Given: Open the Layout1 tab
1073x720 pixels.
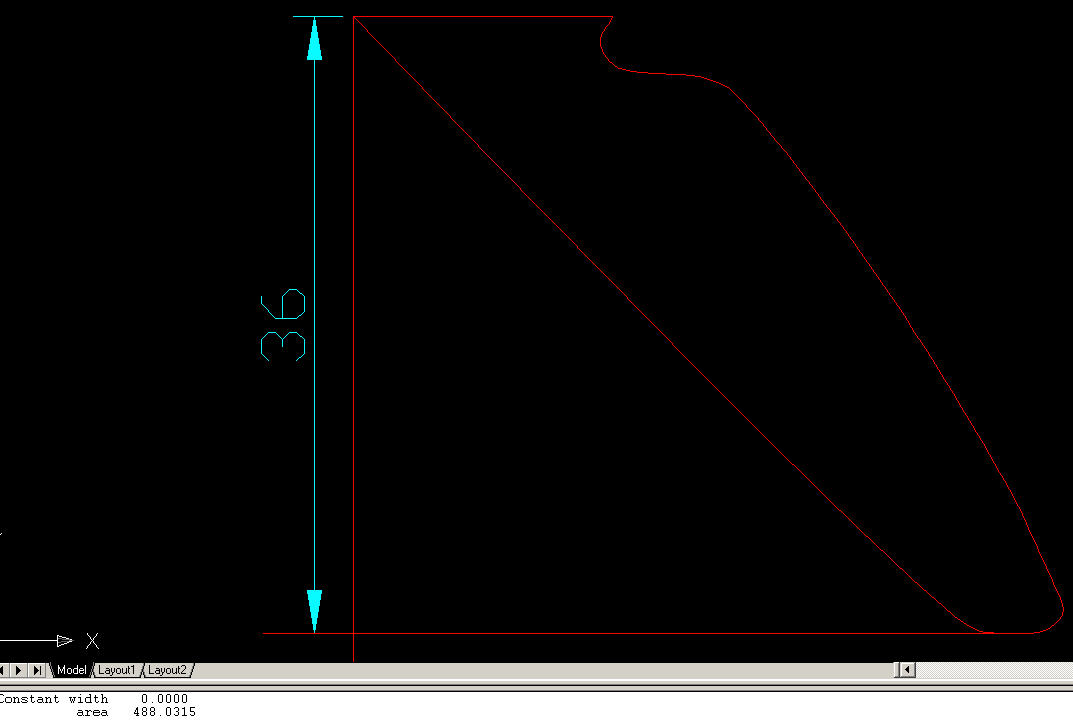Looking at the screenshot, I should pyautogui.click(x=116, y=670).
